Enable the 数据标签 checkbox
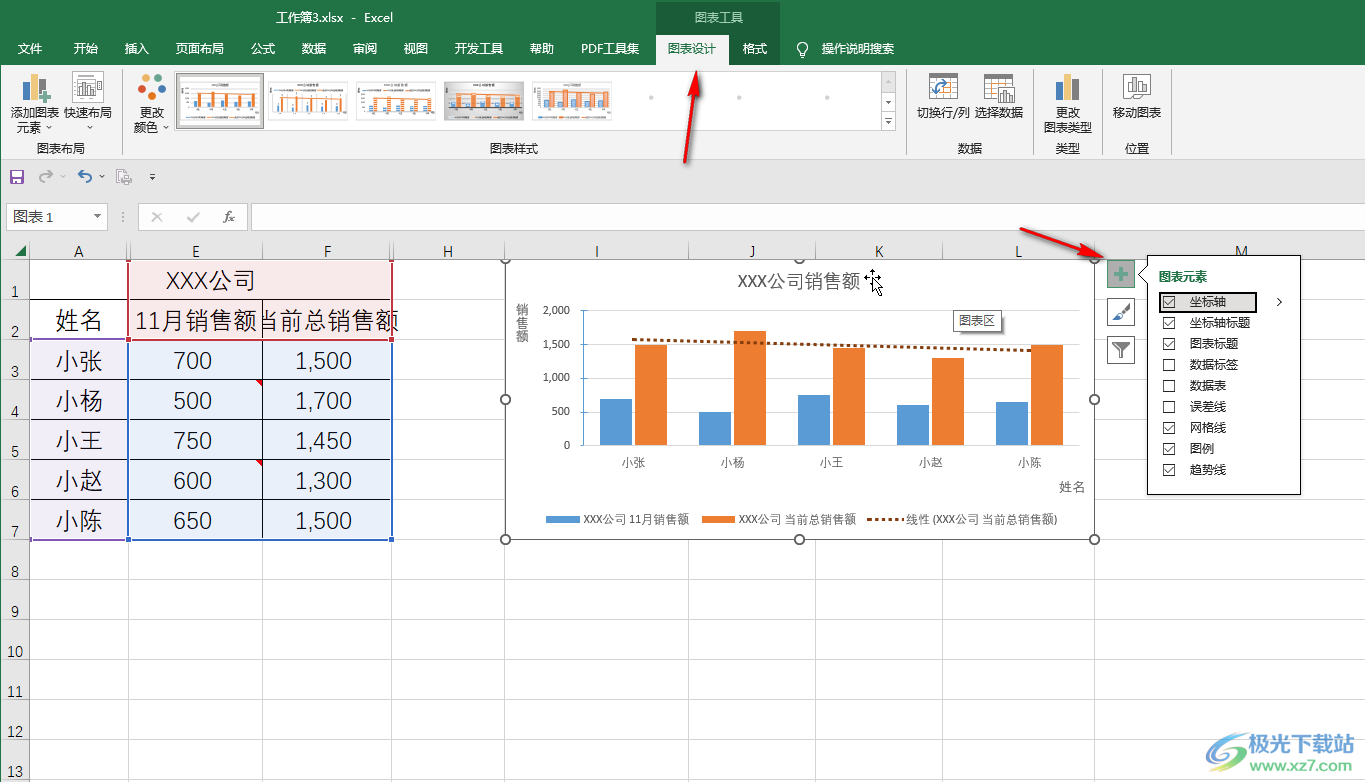 (x=1169, y=365)
